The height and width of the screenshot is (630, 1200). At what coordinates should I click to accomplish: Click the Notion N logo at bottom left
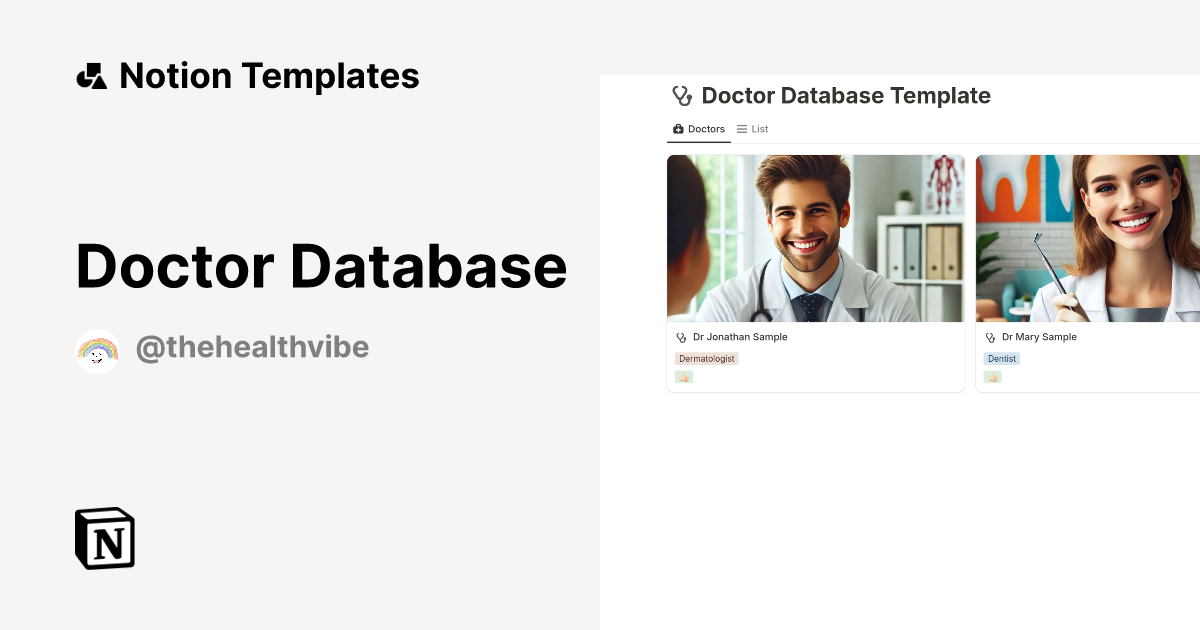click(104, 538)
